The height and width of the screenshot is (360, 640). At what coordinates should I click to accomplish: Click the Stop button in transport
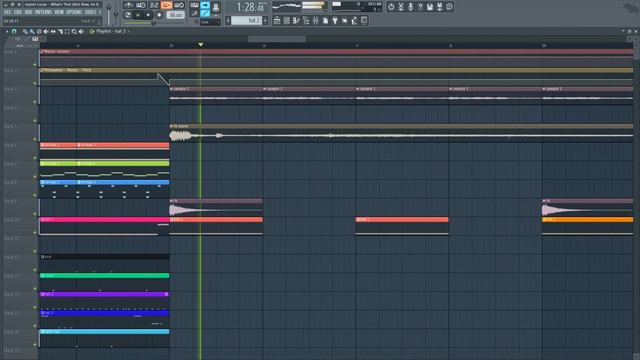pyautogui.click(x=148, y=15)
